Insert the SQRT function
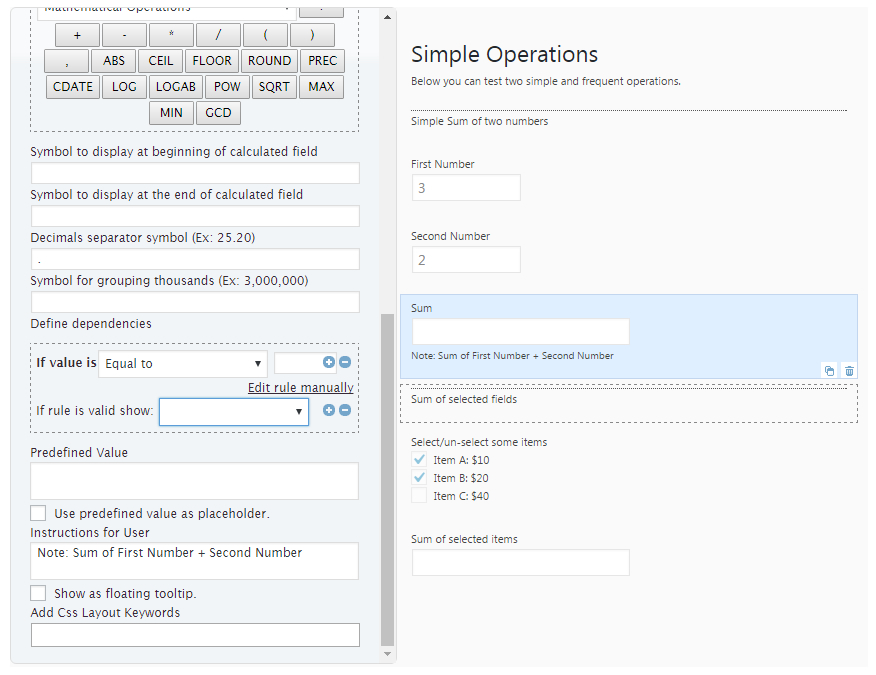The width and height of the screenshot is (876, 675). coord(274,87)
